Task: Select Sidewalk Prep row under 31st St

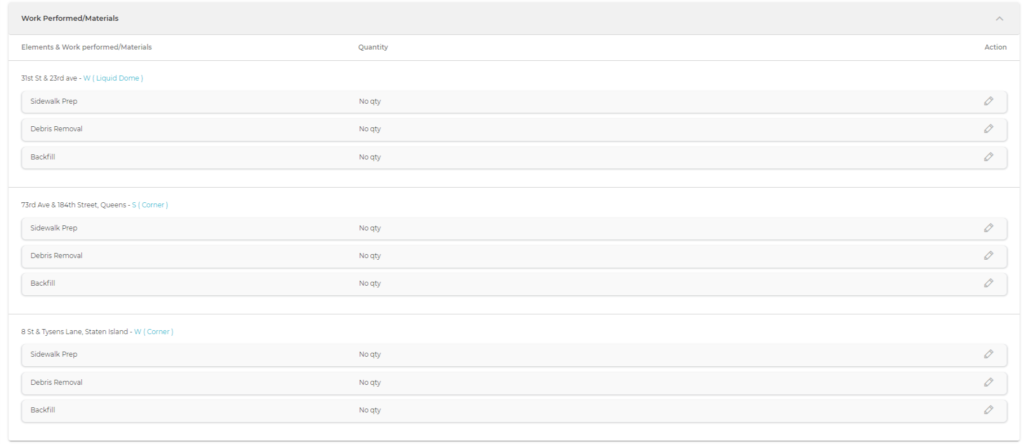Action: 54,101
